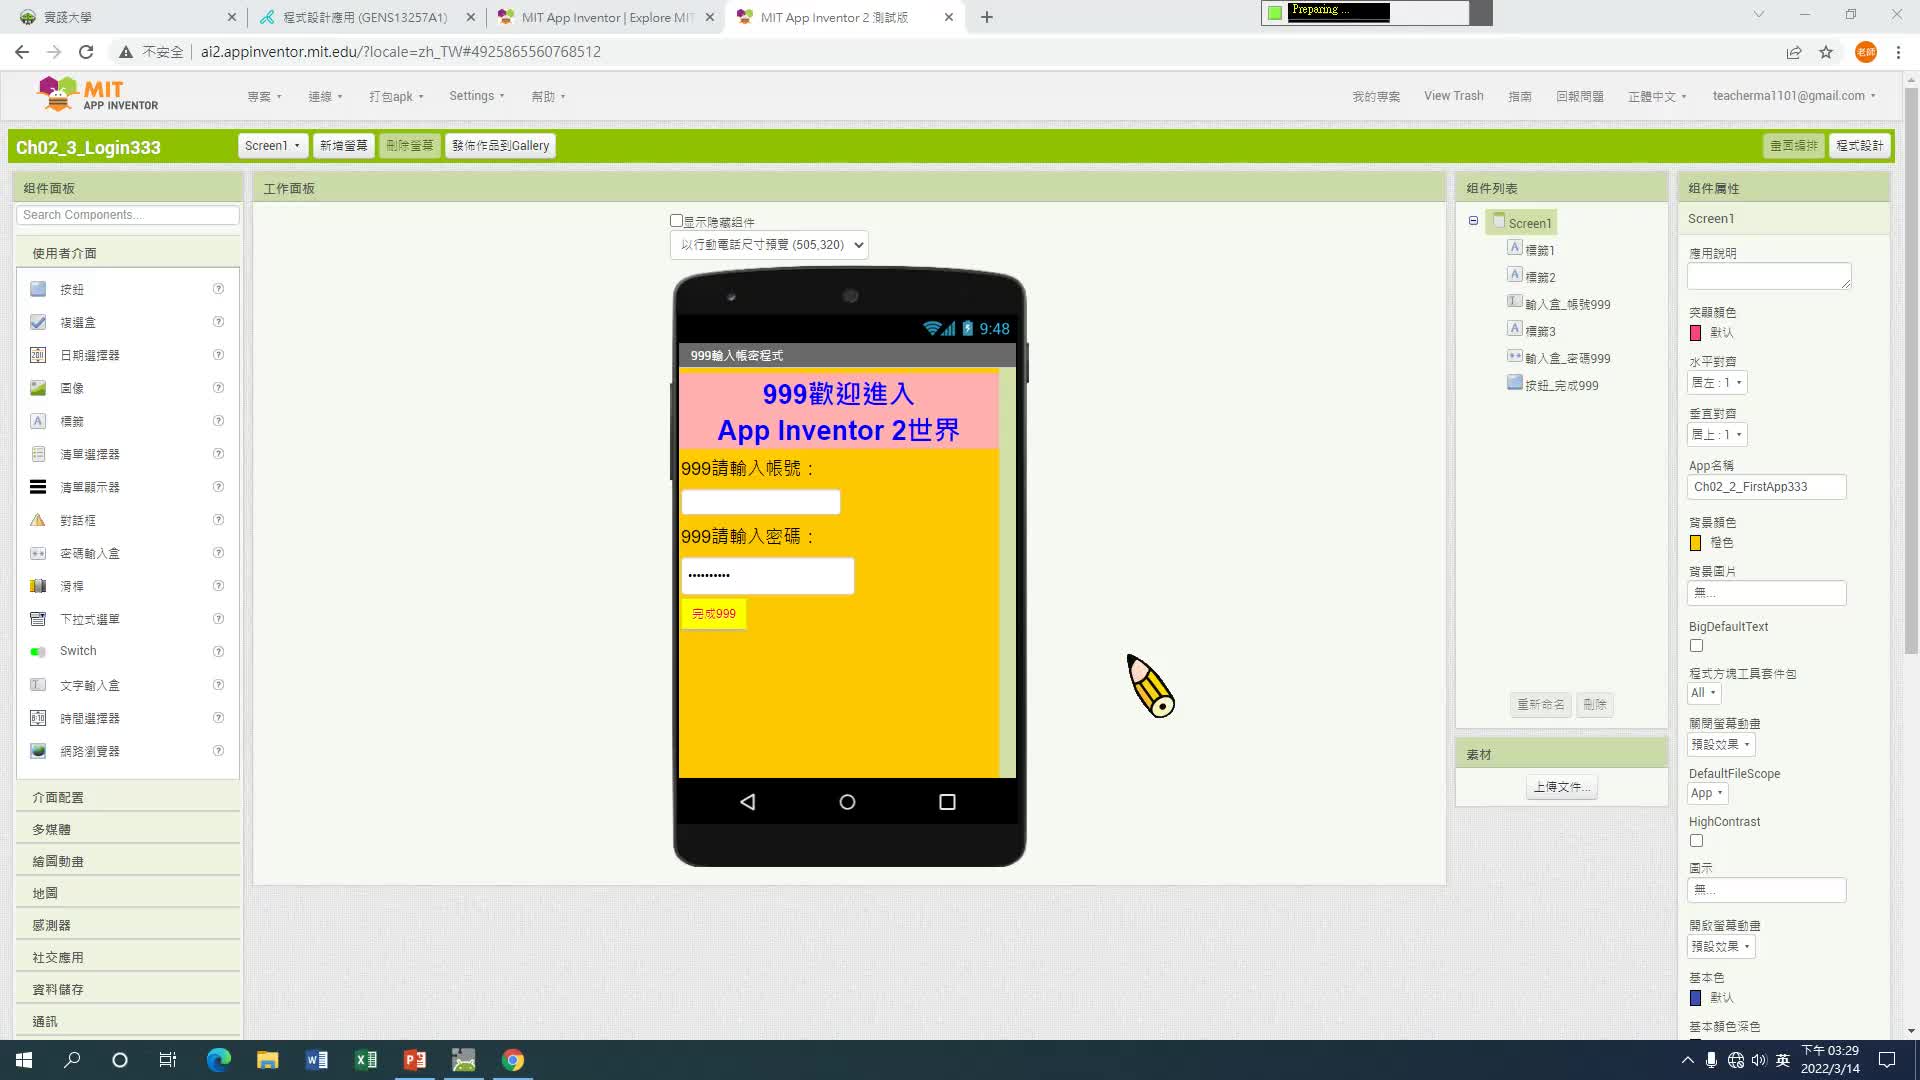
Task: Collapse the Screen1 component tree
Action: (1473, 221)
